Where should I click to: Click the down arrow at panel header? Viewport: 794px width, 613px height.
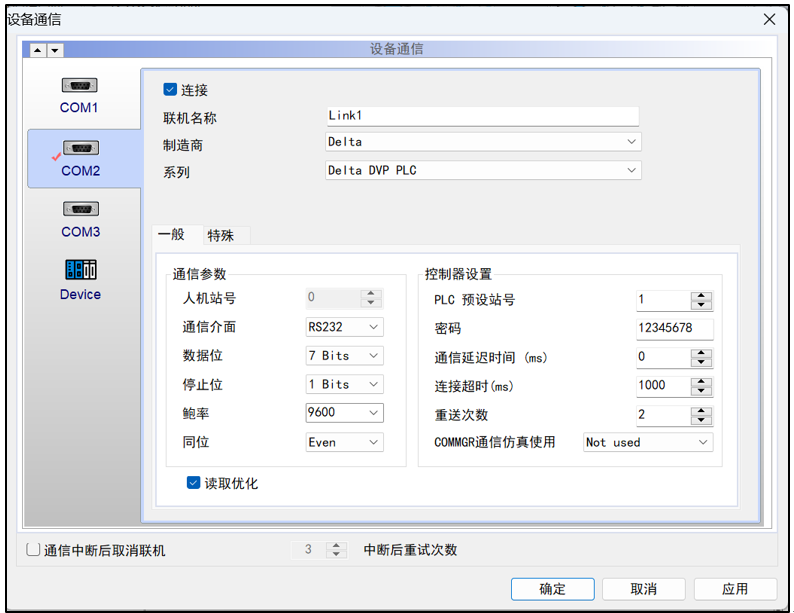point(54,50)
